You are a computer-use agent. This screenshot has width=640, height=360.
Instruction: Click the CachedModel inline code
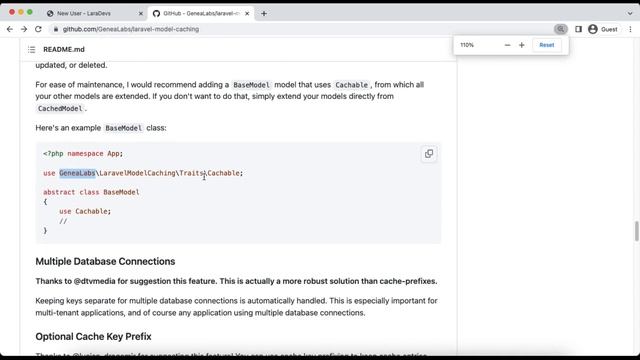(x=60, y=109)
